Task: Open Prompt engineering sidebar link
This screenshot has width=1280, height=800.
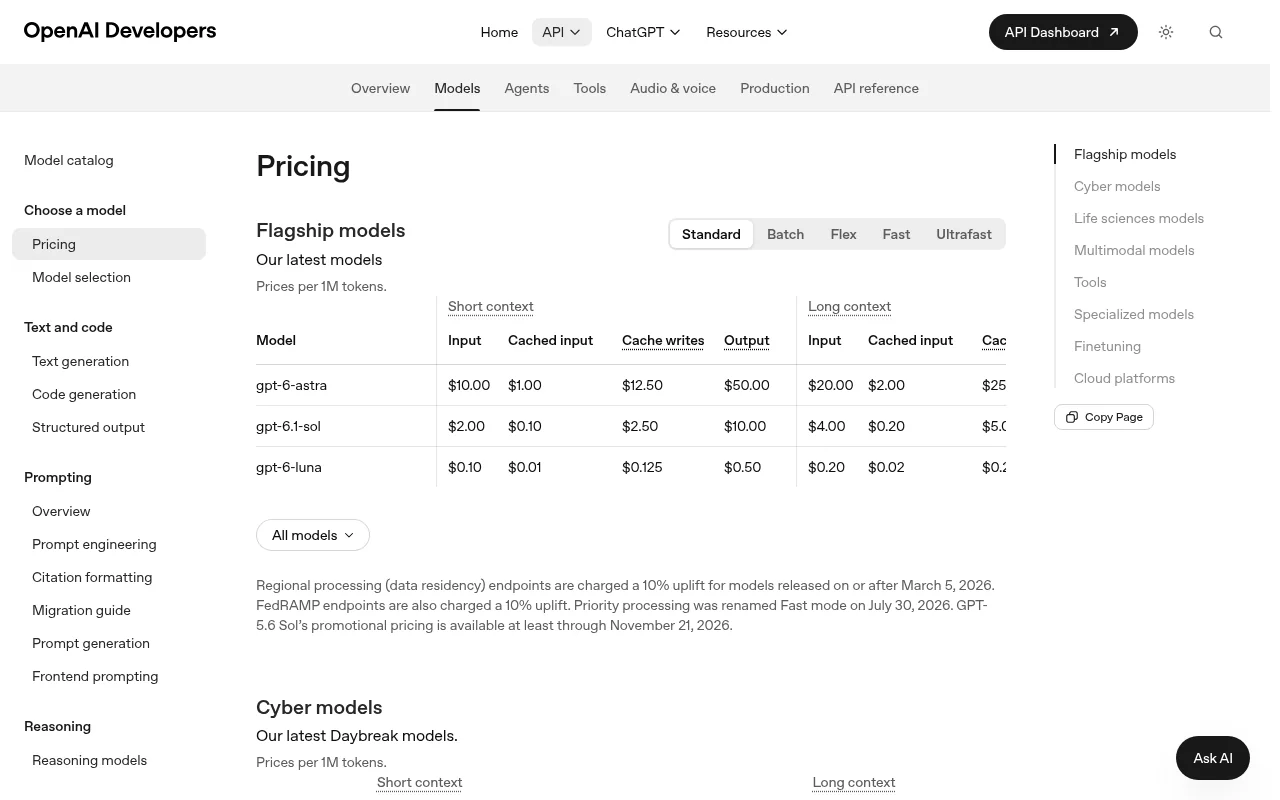Action: coord(109,544)
